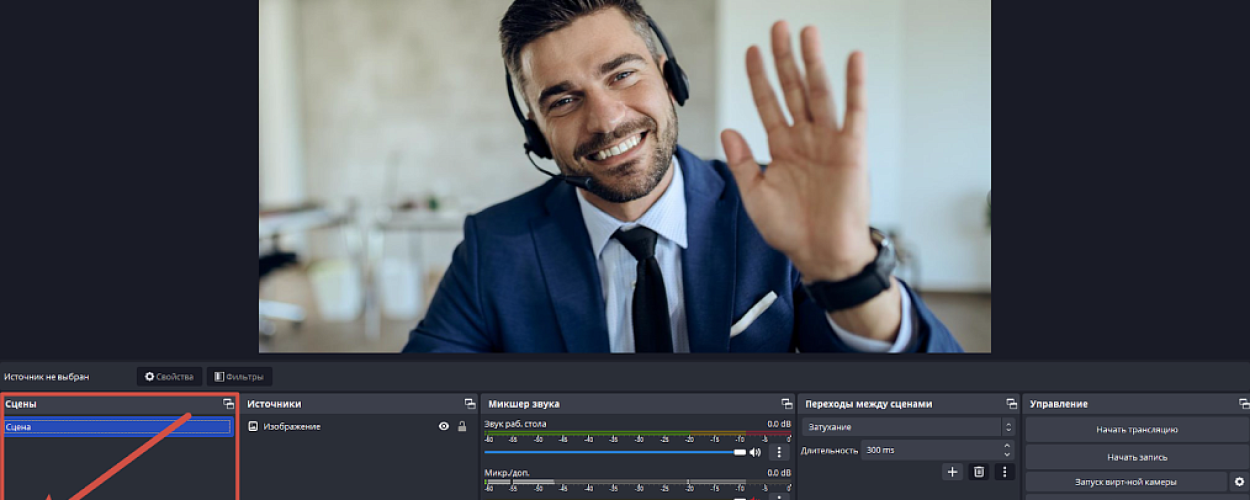Viewport: 1250px width, 500px height.
Task: Open the Затухание transition dropdown
Action: (x=908, y=427)
